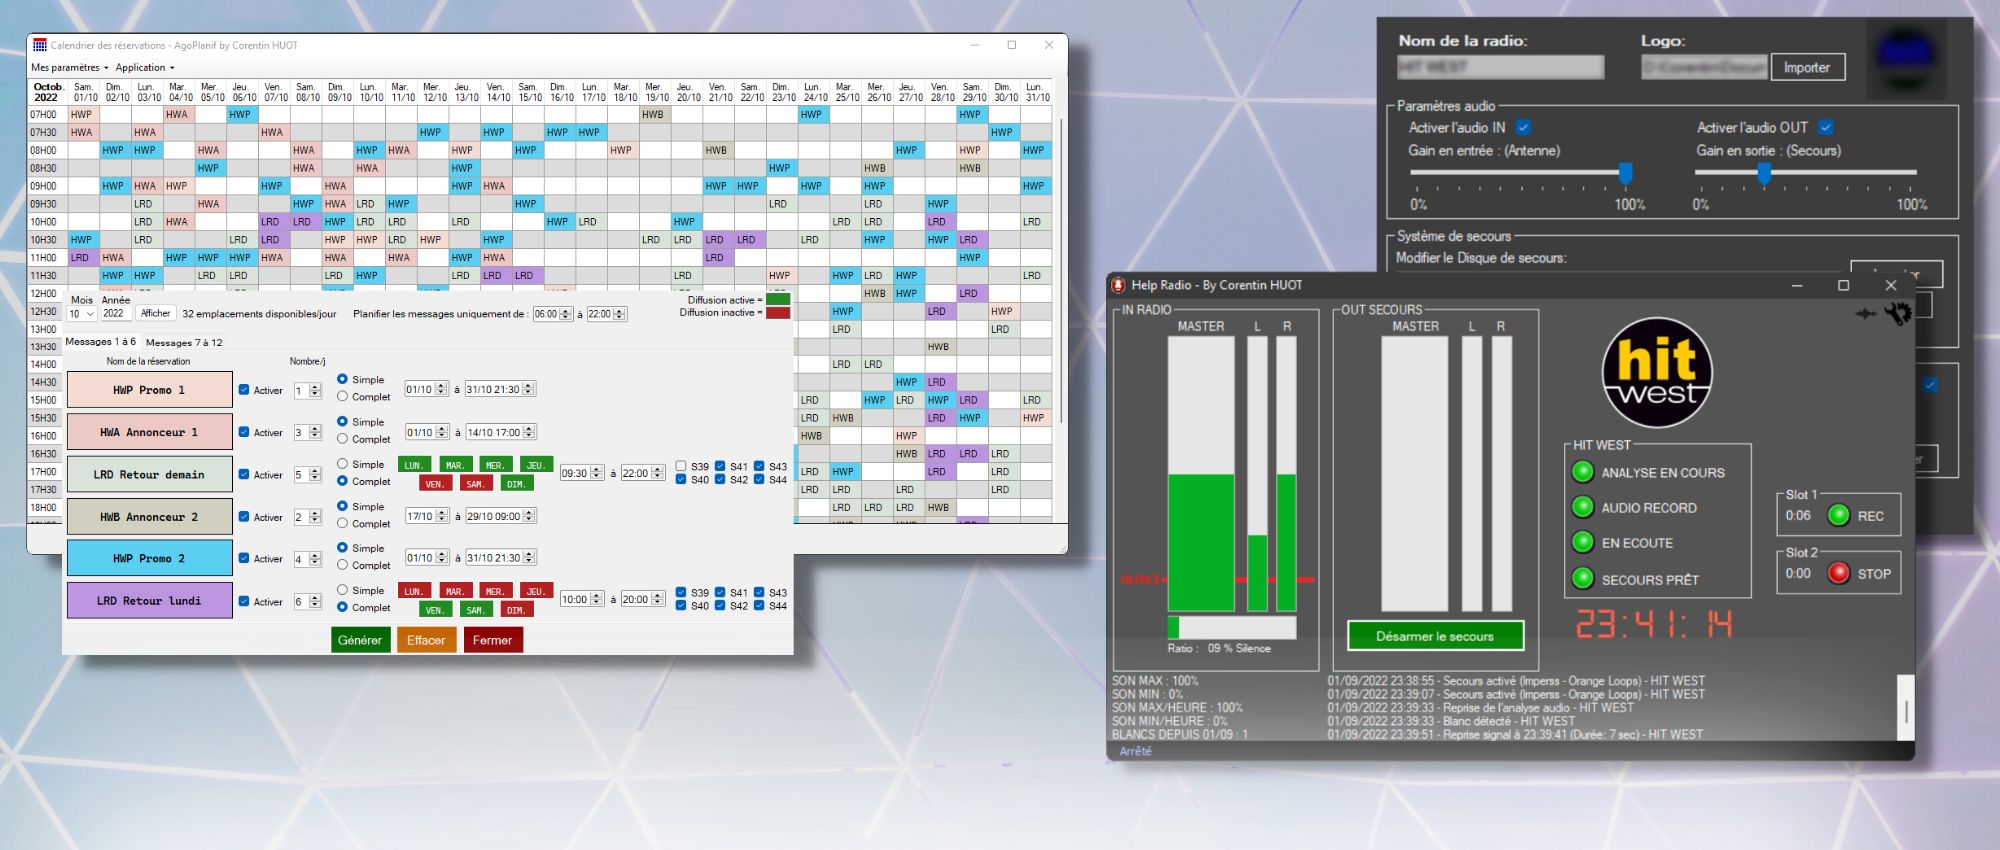This screenshot has width=2000, height=850.
Task: Click the Année input field
Action: [115, 314]
